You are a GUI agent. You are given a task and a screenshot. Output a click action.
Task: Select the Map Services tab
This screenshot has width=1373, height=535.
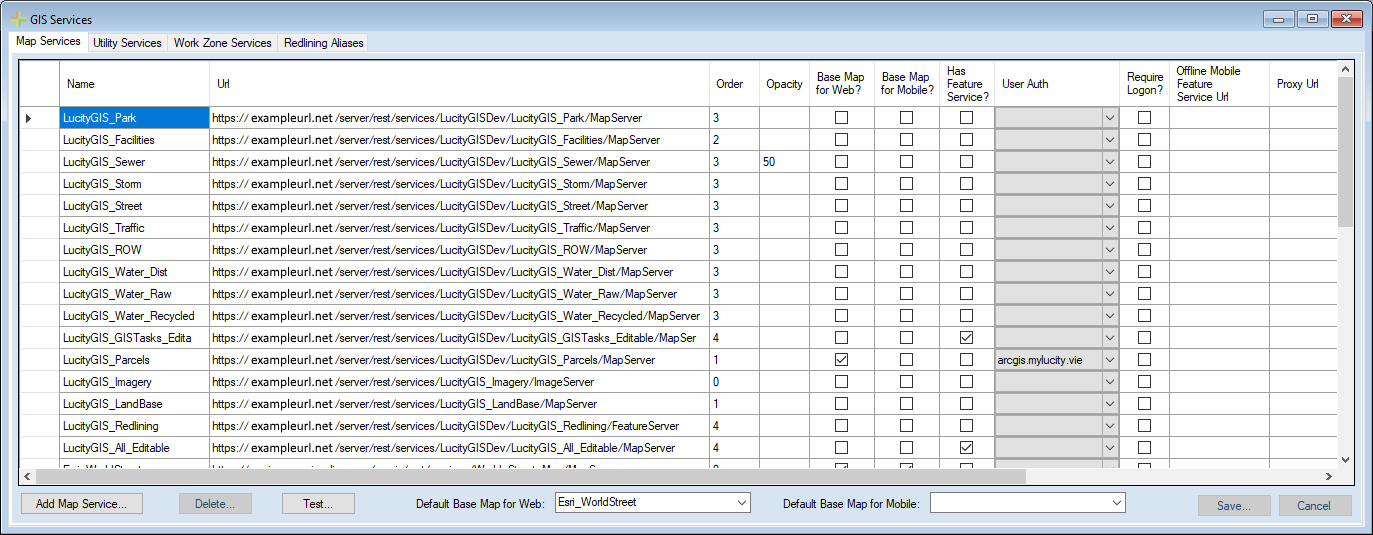tap(48, 42)
